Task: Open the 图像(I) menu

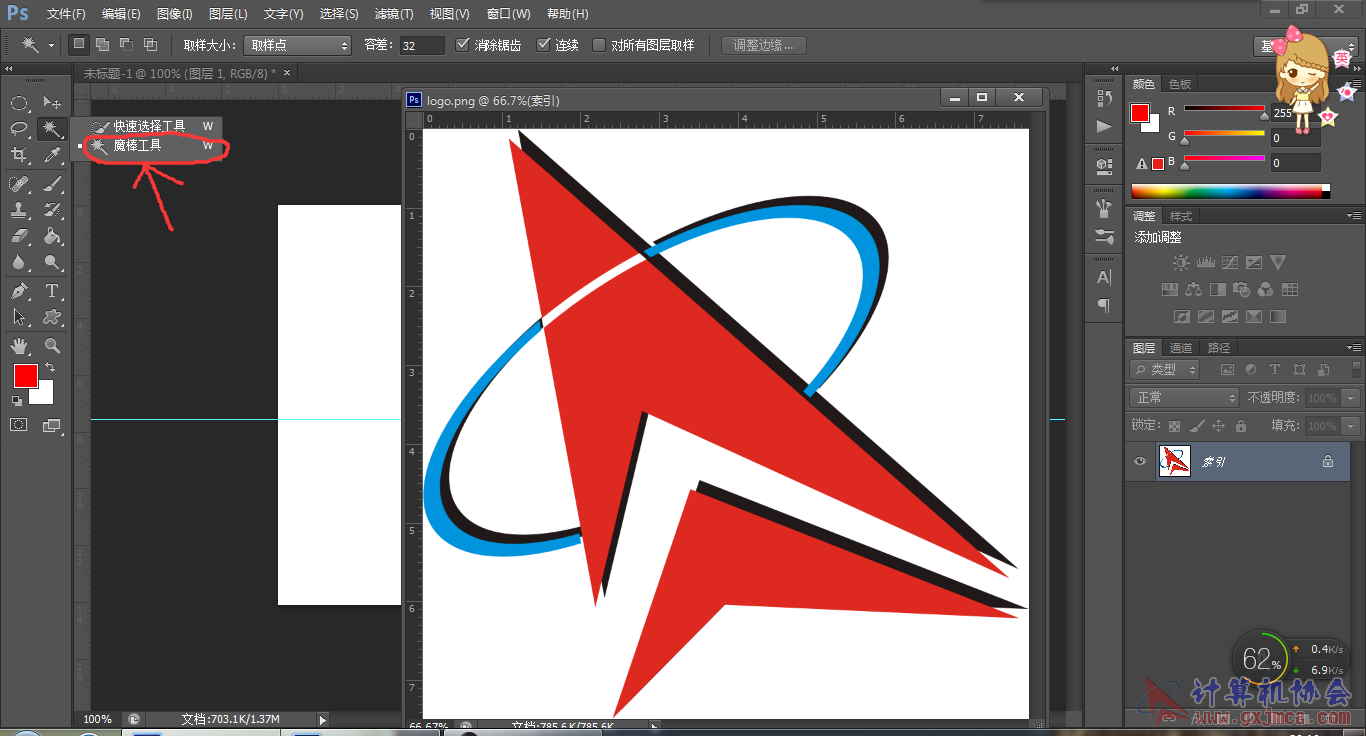Action: point(175,14)
